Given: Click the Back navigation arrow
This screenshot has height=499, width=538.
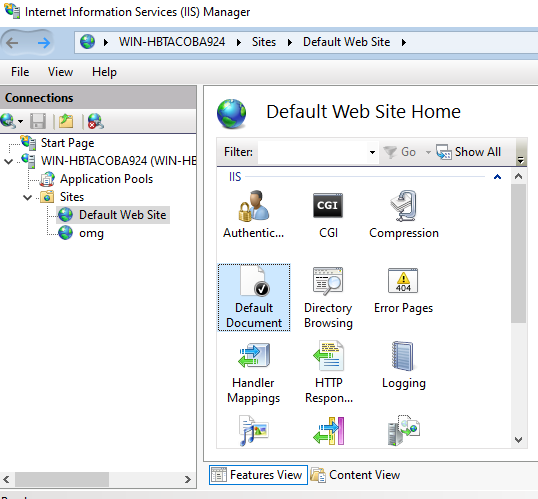Looking at the screenshot, I should pyautogui.click(x=12, y=43).
